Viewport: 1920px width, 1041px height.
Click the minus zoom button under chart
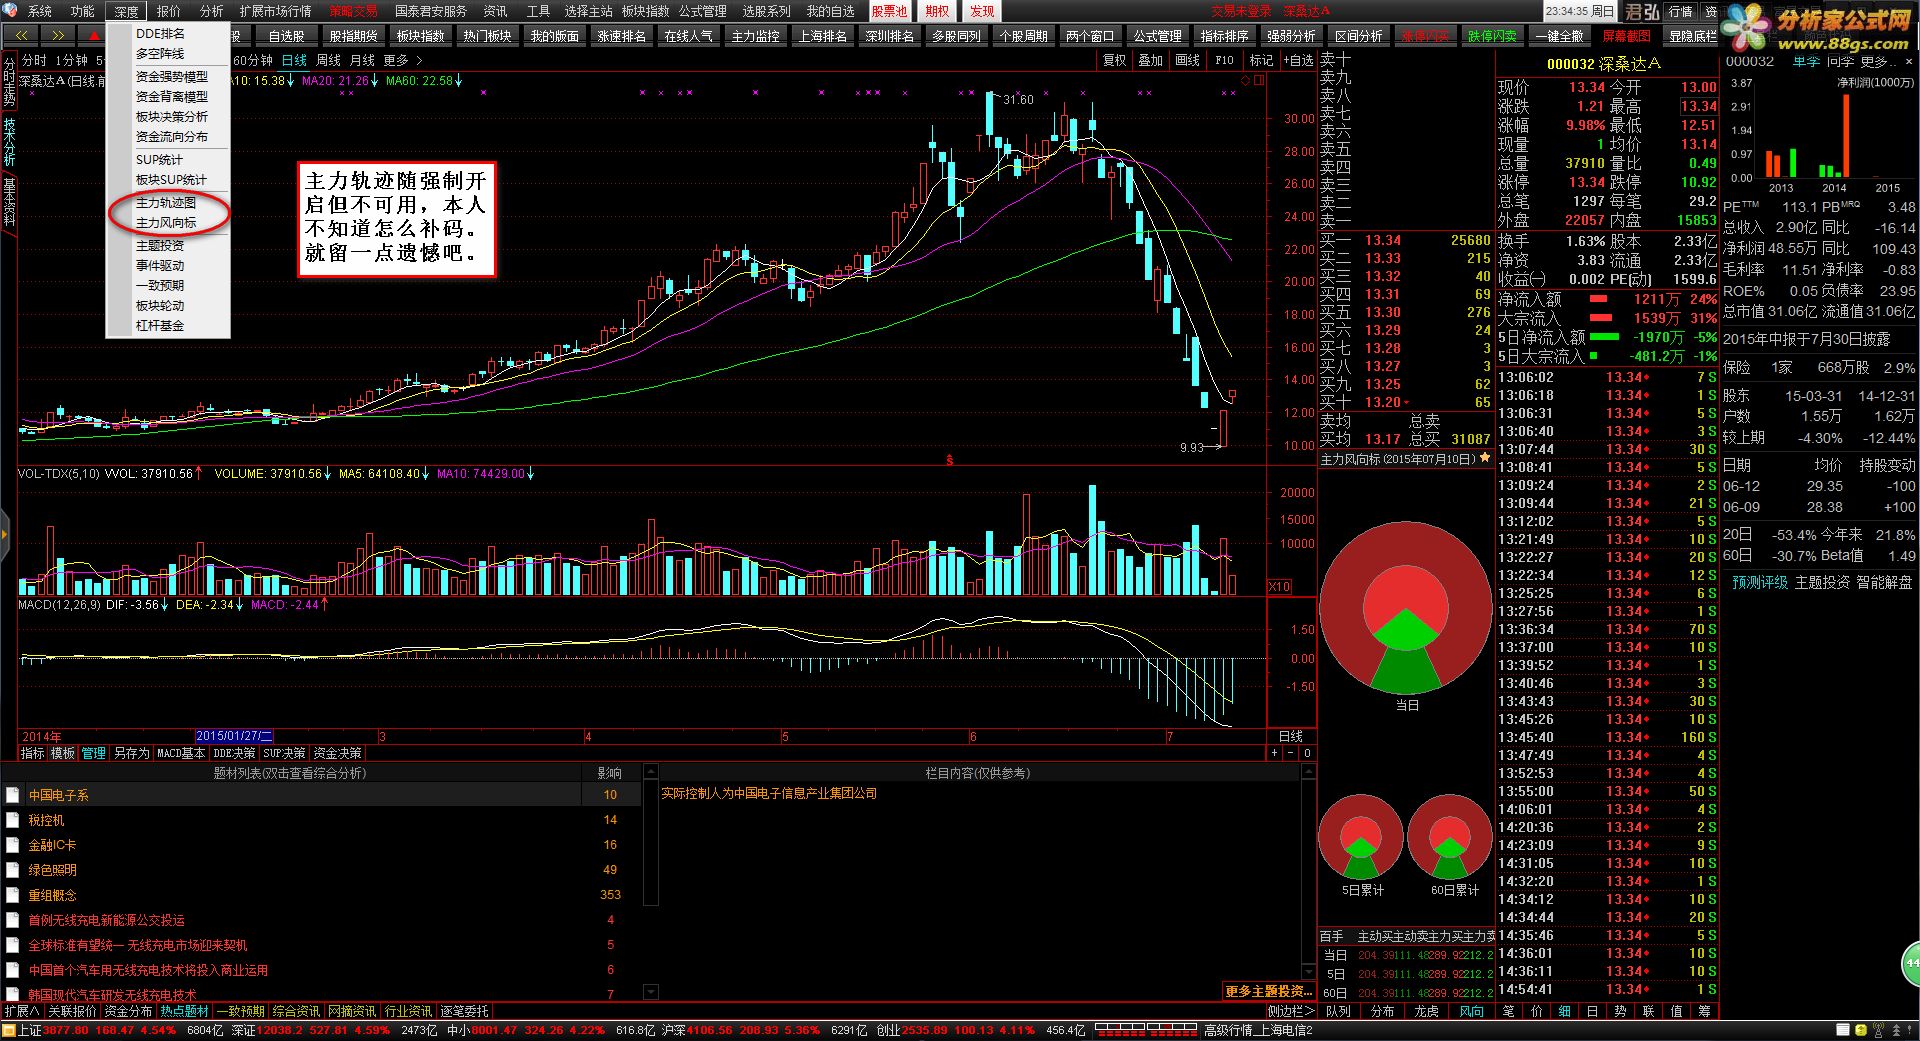[x=1290, y=753]
